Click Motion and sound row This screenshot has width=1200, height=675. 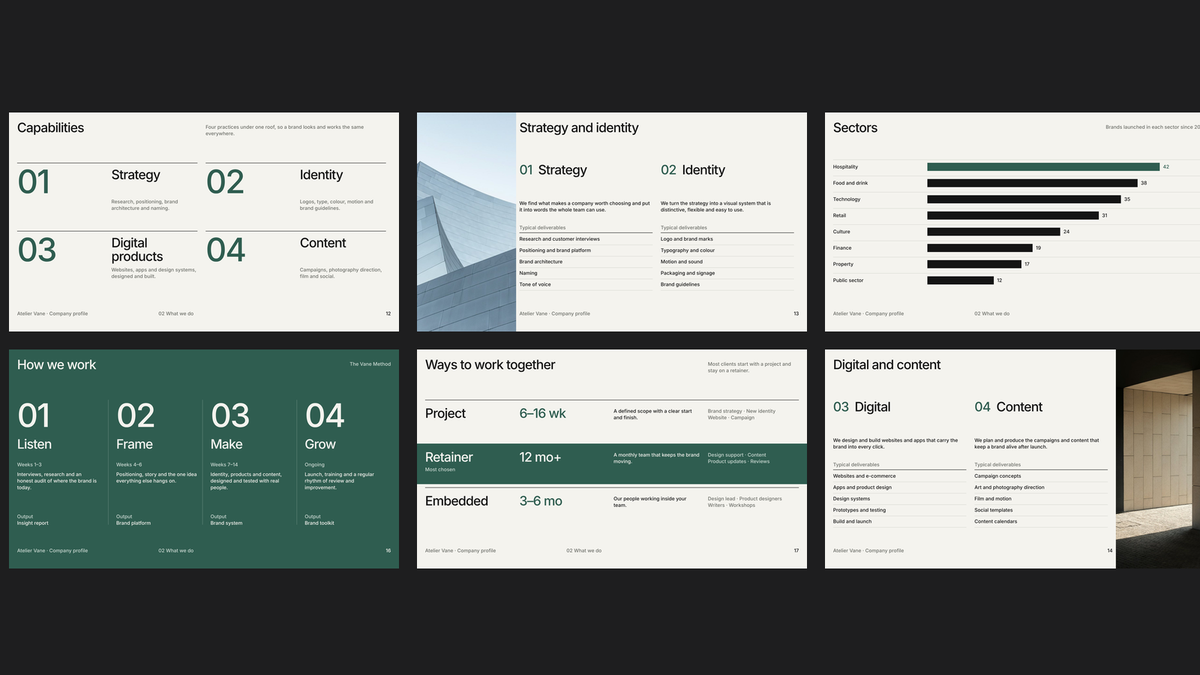pyautogui.click(x=727, y=262)
